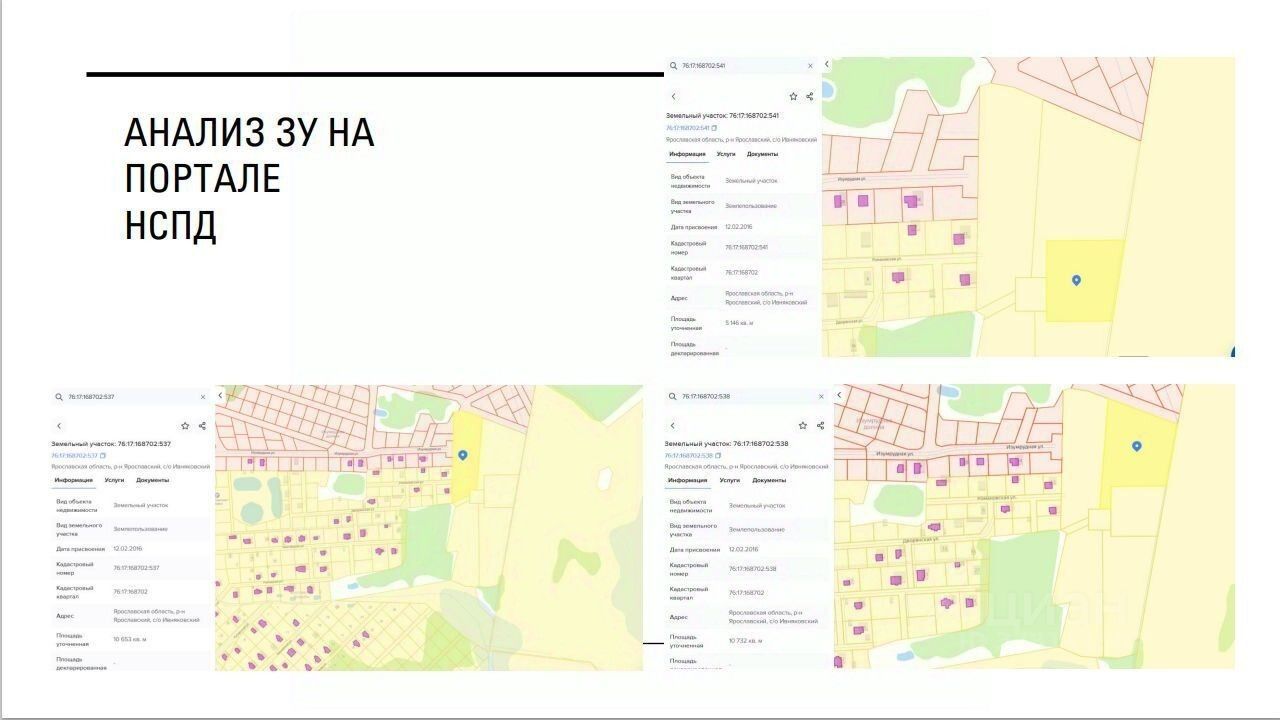1280x720 pixels.
Task: Open the Документы tab in the 541 panel
Action: tap(762, 154)
